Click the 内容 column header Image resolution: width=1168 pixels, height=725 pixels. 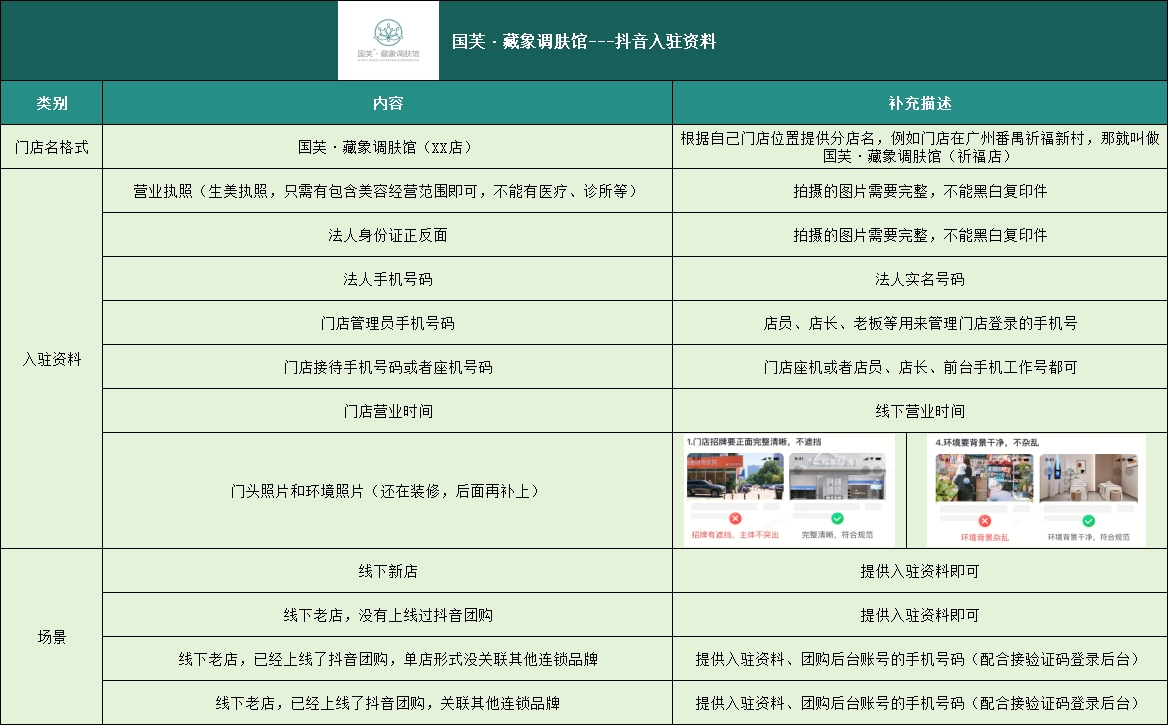[387, 103]
